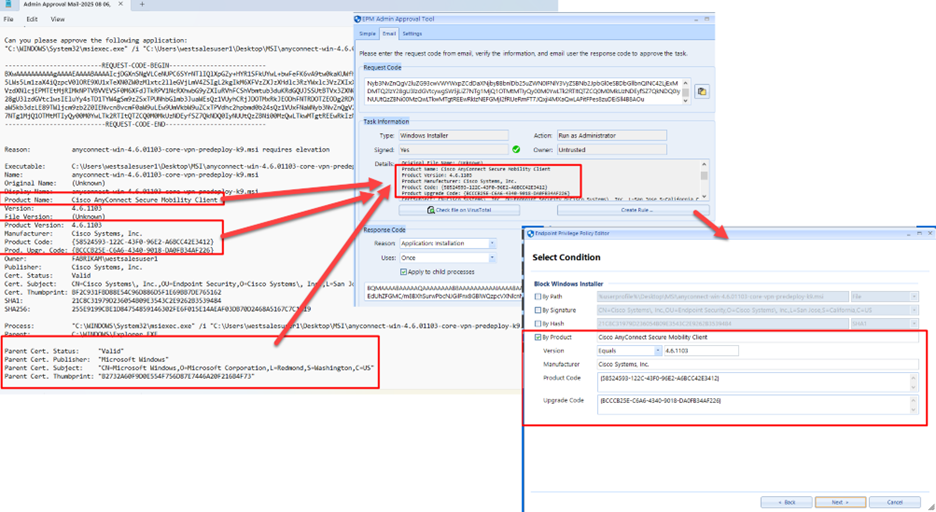Click the Upgrade Code field scrollbar
Viewport: 936px width, 512px height.
(913, 405)
